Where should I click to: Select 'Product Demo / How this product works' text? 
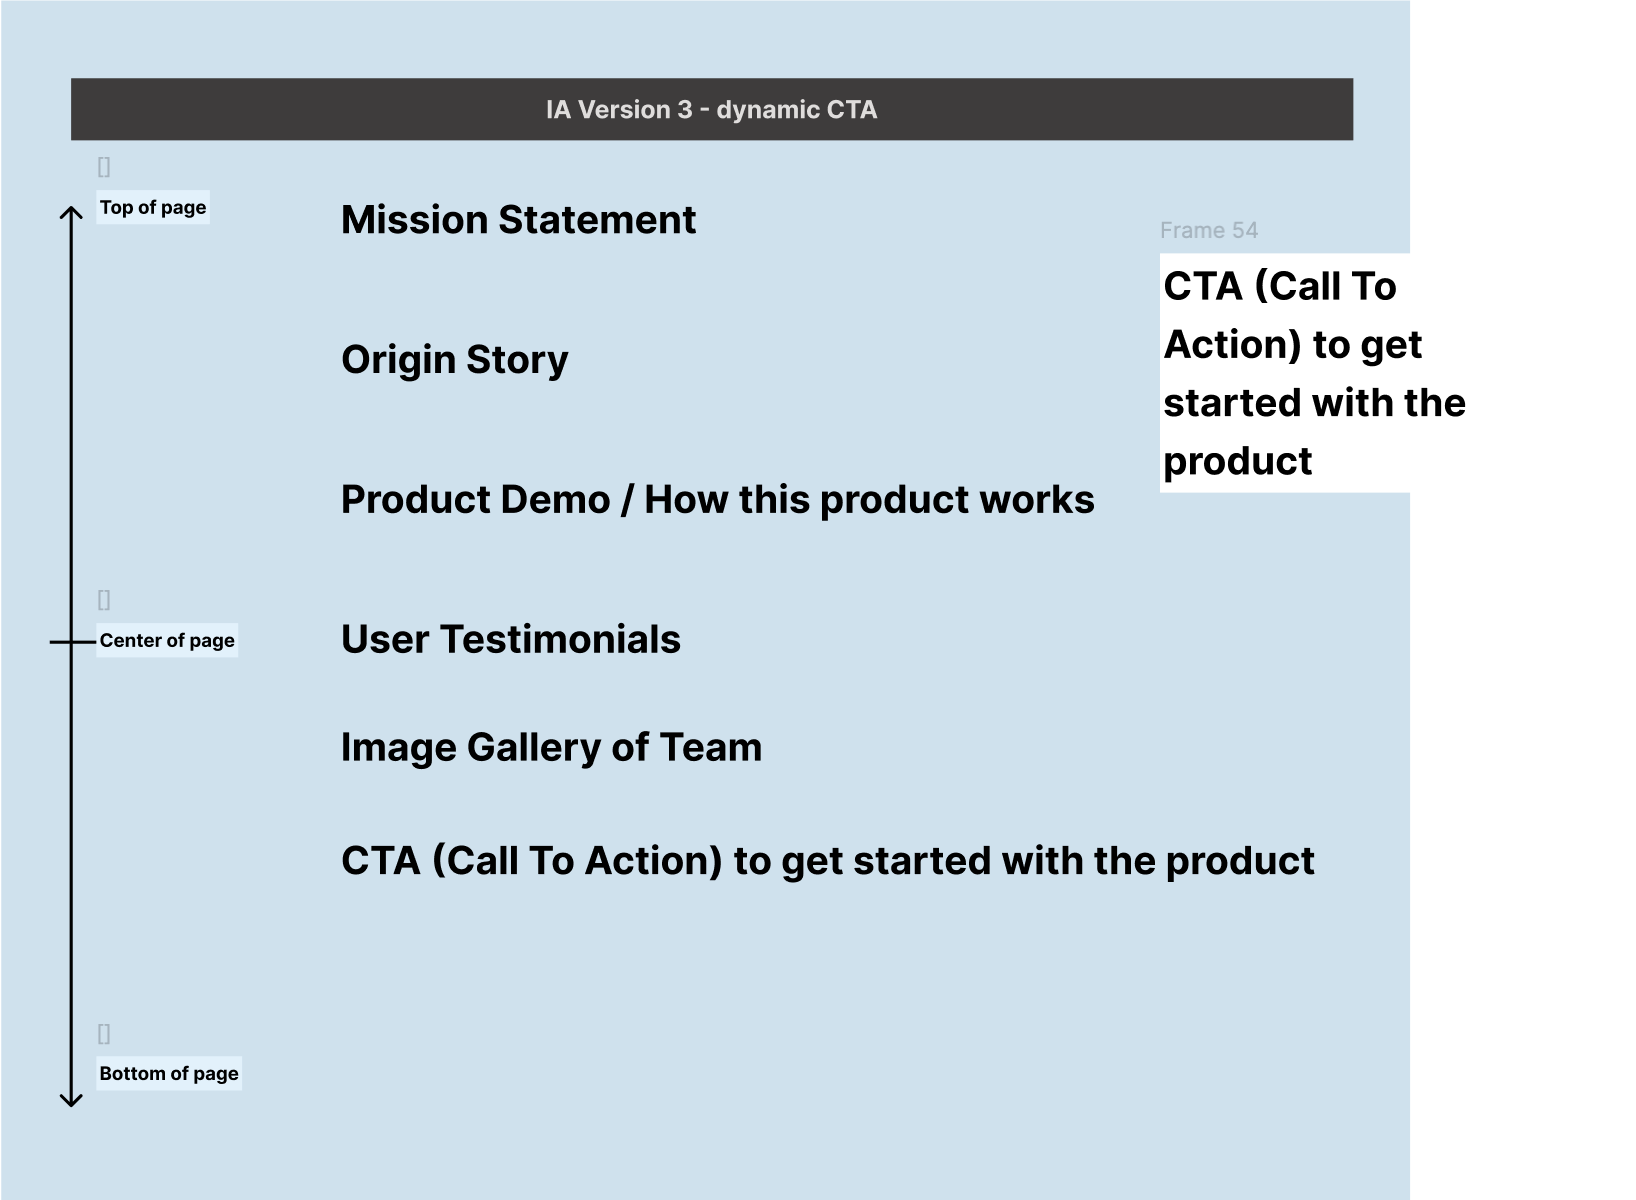point(717,500)
